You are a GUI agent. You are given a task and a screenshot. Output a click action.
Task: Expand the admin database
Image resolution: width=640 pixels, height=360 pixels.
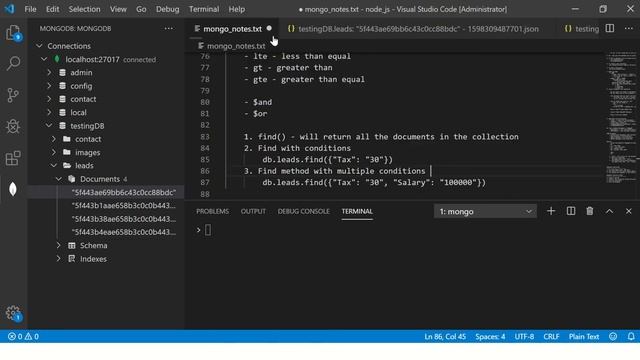(x=49, y=73)
